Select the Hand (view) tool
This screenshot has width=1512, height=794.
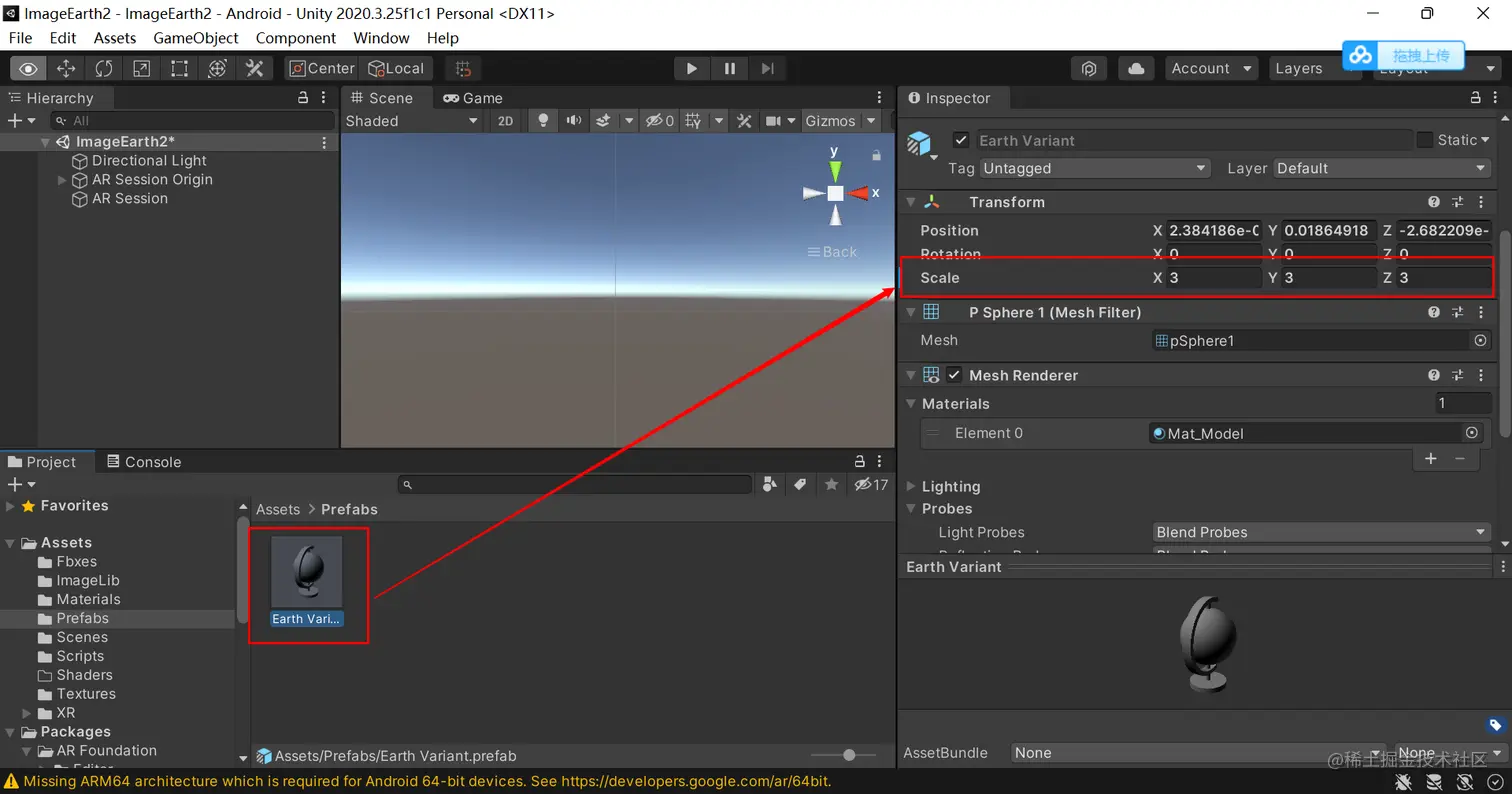pos(28,68)
